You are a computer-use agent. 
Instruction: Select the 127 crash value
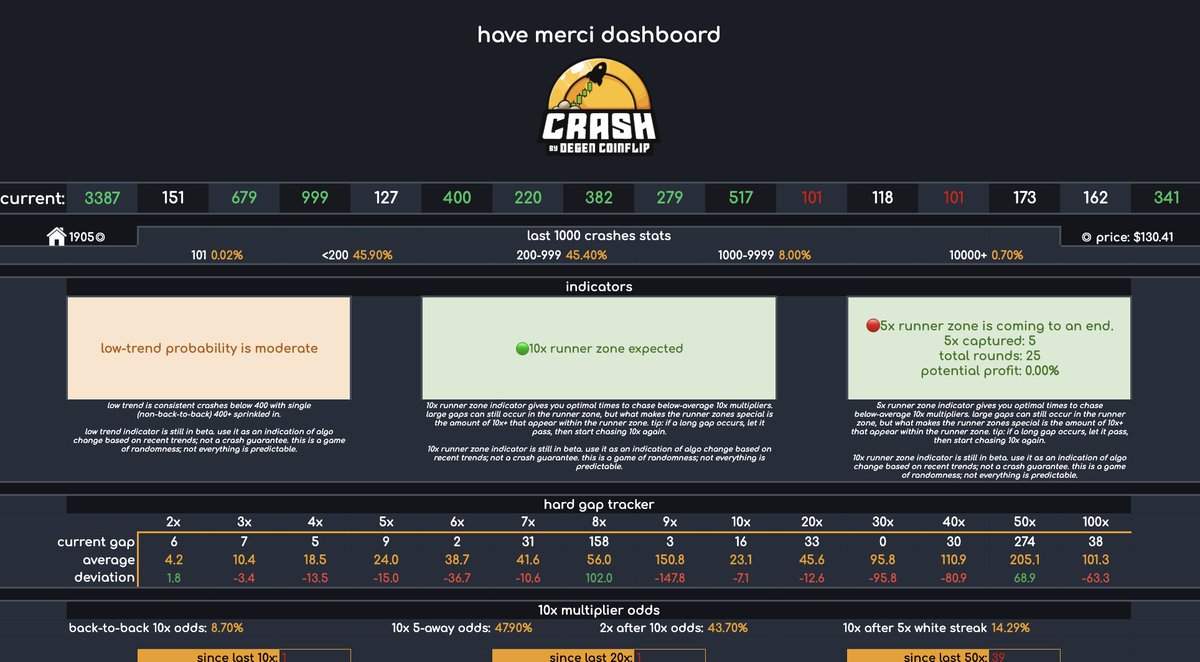click(x=386, y=198)
